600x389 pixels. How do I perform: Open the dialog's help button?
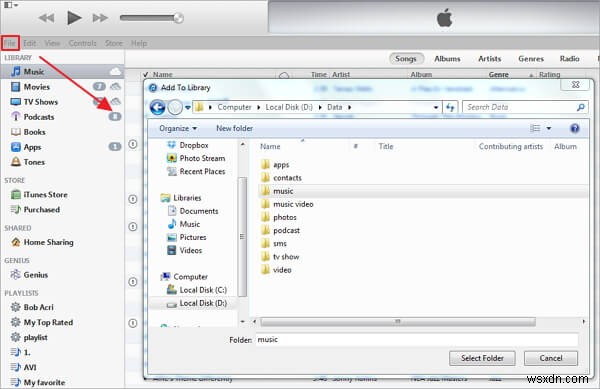tap(574, 129)
